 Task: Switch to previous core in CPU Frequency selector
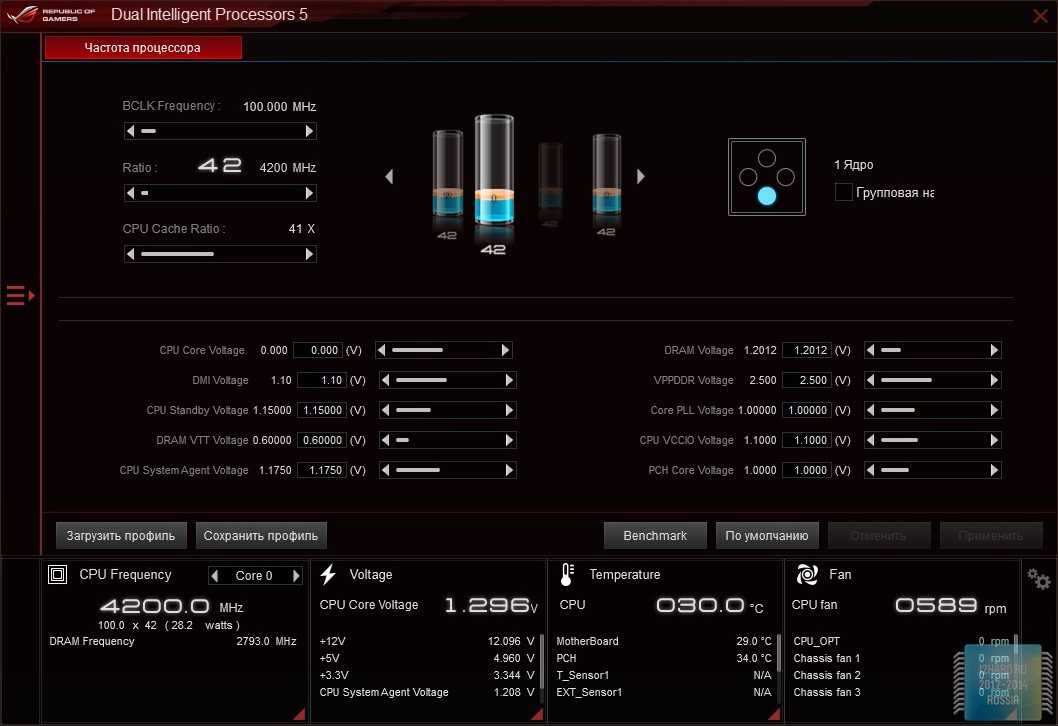(x=215, y=576)
